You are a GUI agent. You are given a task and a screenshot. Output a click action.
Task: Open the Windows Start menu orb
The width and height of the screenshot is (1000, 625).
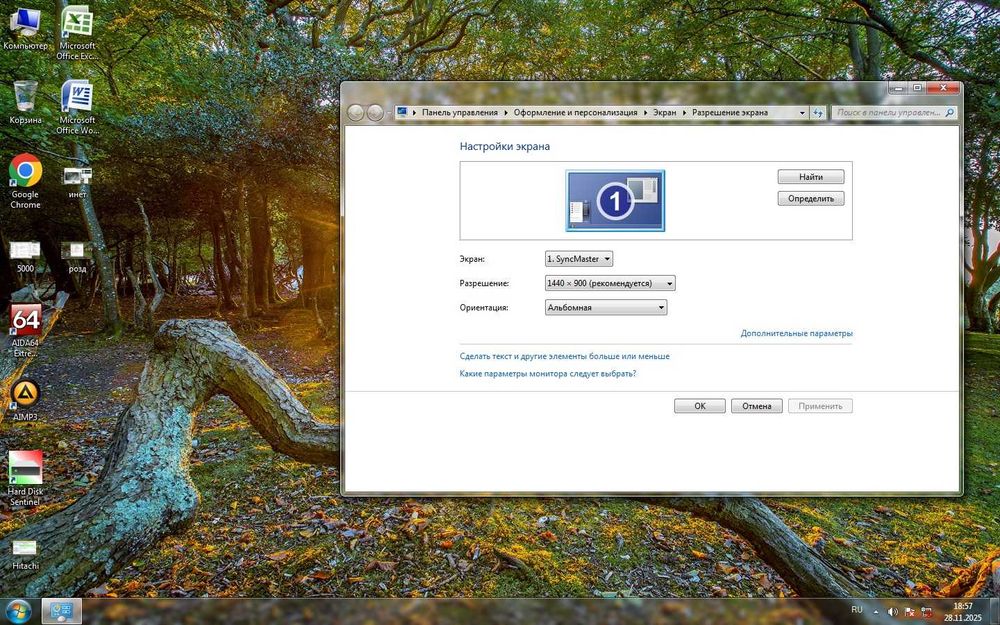coord(18,612)
